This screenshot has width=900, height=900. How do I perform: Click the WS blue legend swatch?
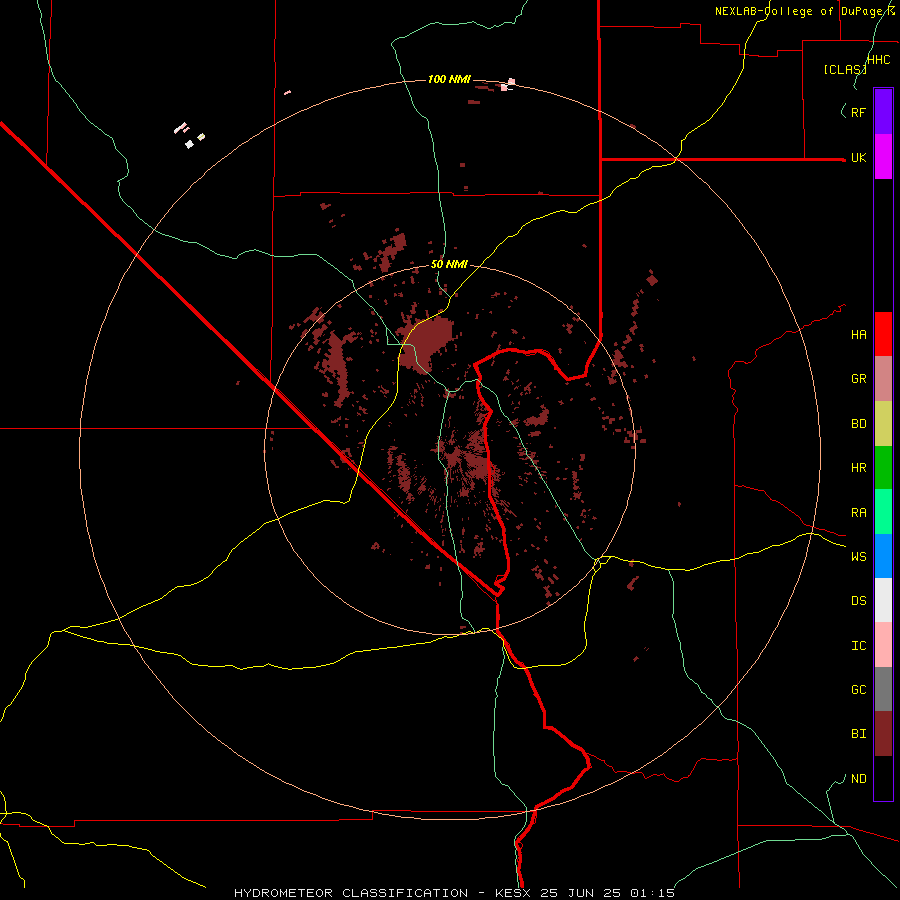(883, 556)
